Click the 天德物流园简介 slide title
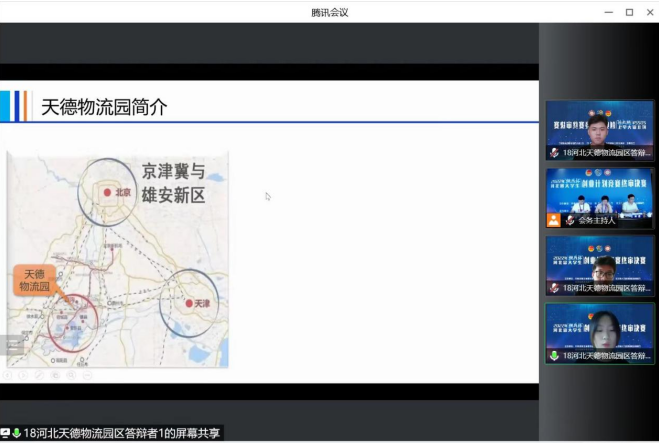This screenshot has height=443, width=659. 104,107
